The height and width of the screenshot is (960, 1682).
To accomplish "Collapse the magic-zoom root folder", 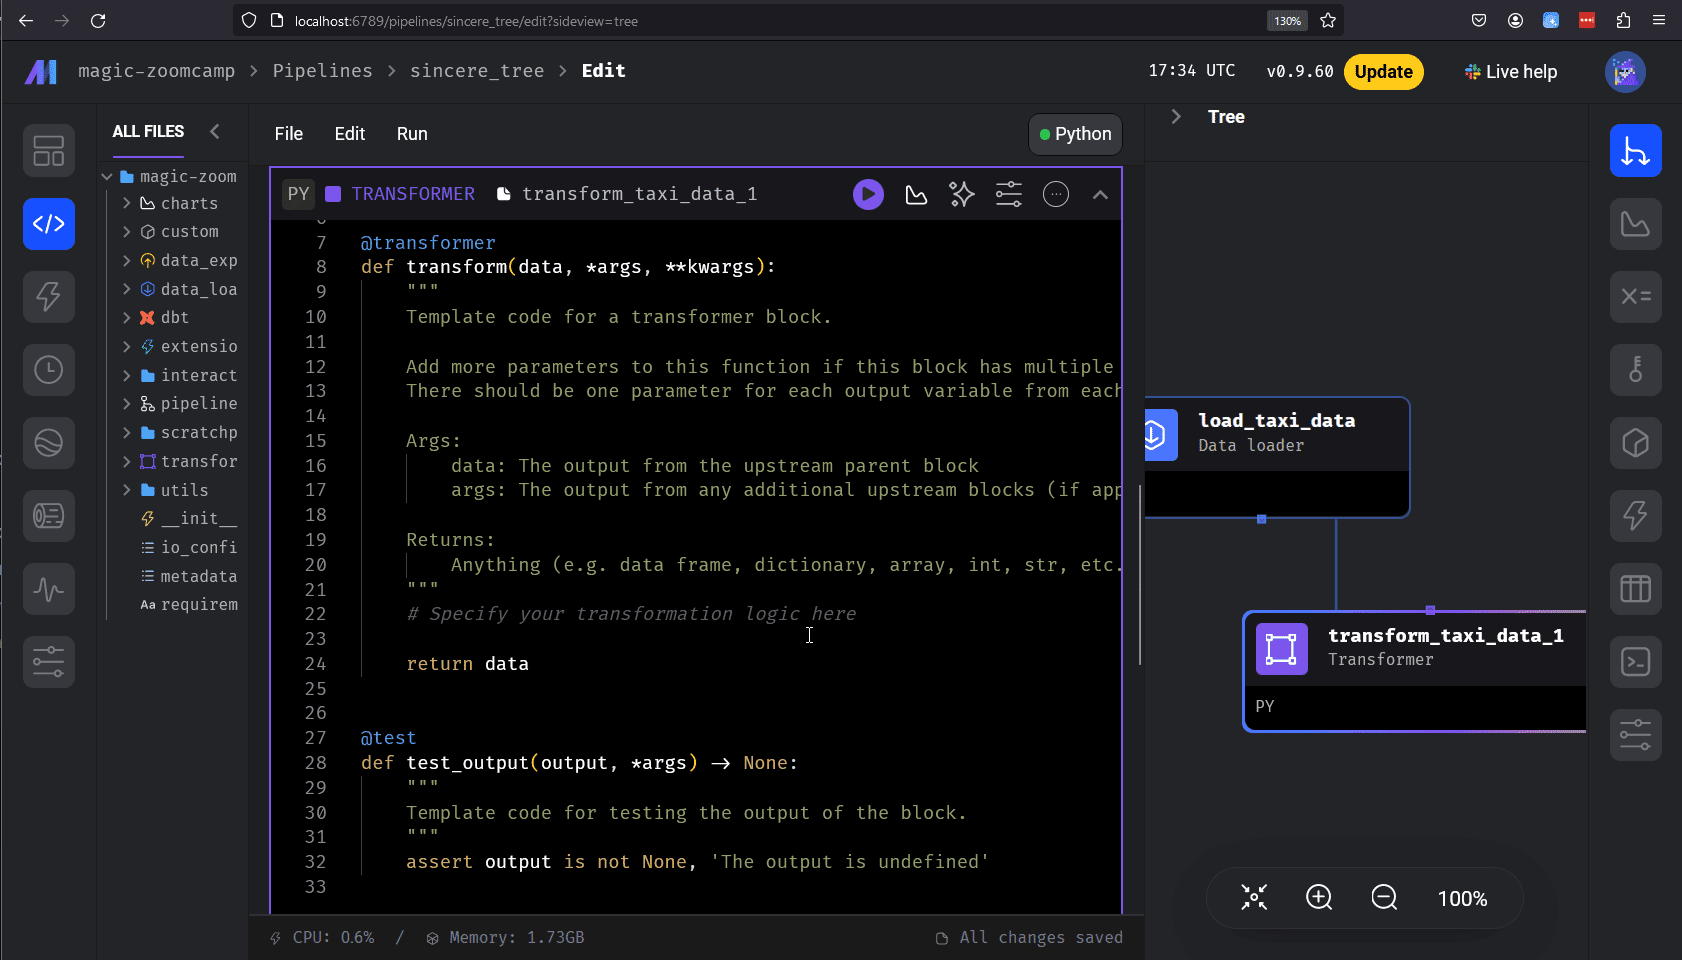I will click(108, 177).
